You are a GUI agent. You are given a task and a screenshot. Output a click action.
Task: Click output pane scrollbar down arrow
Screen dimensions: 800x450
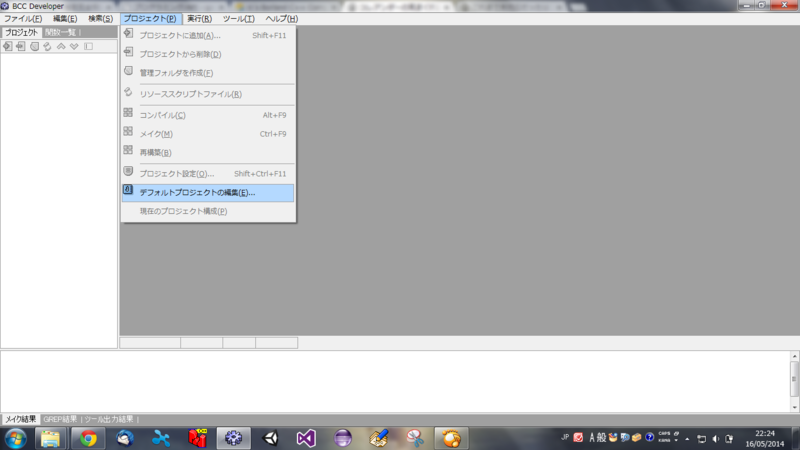[x=794, y=407]
